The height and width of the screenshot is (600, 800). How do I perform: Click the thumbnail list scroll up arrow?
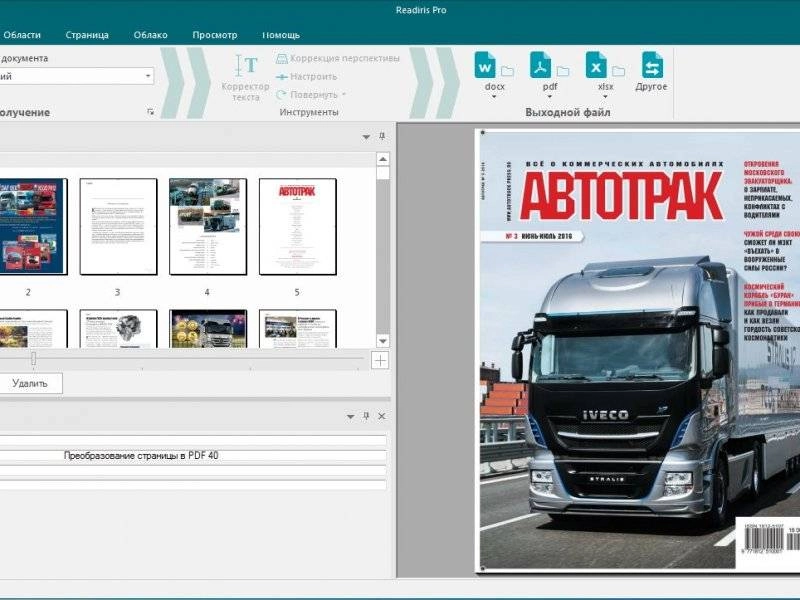point(383,159)
